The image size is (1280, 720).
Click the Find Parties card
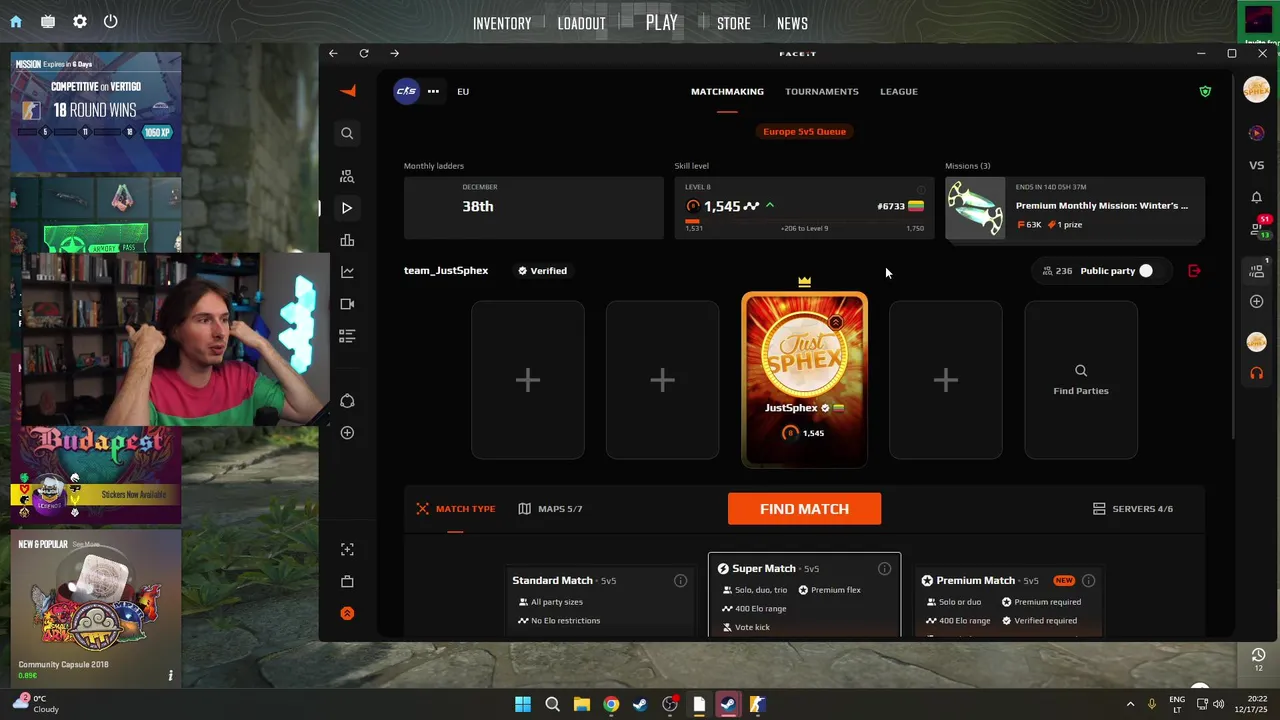(1081, 380)
